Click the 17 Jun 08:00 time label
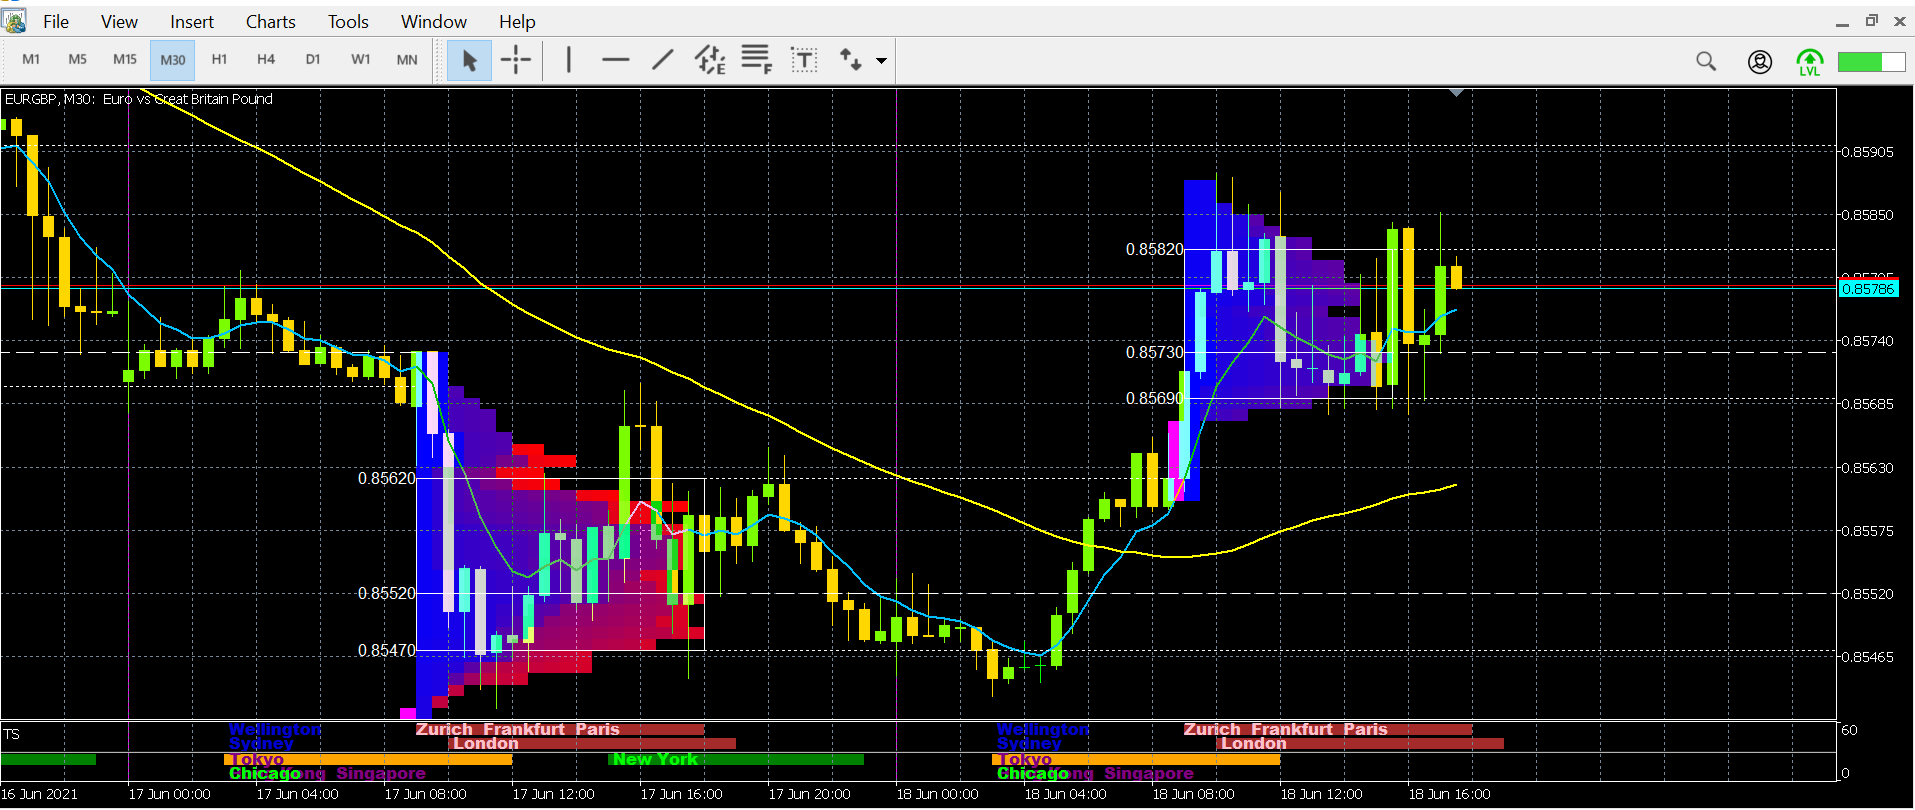The height and width of the screenshot is (810, 1915). click(425, 794)
